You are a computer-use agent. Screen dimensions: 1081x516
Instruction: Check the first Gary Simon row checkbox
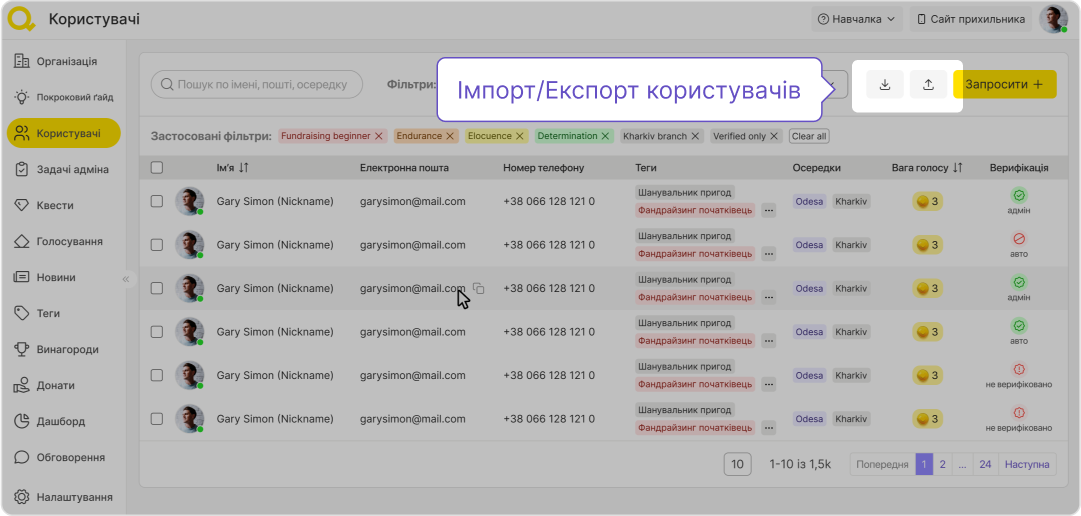[157, 201]
